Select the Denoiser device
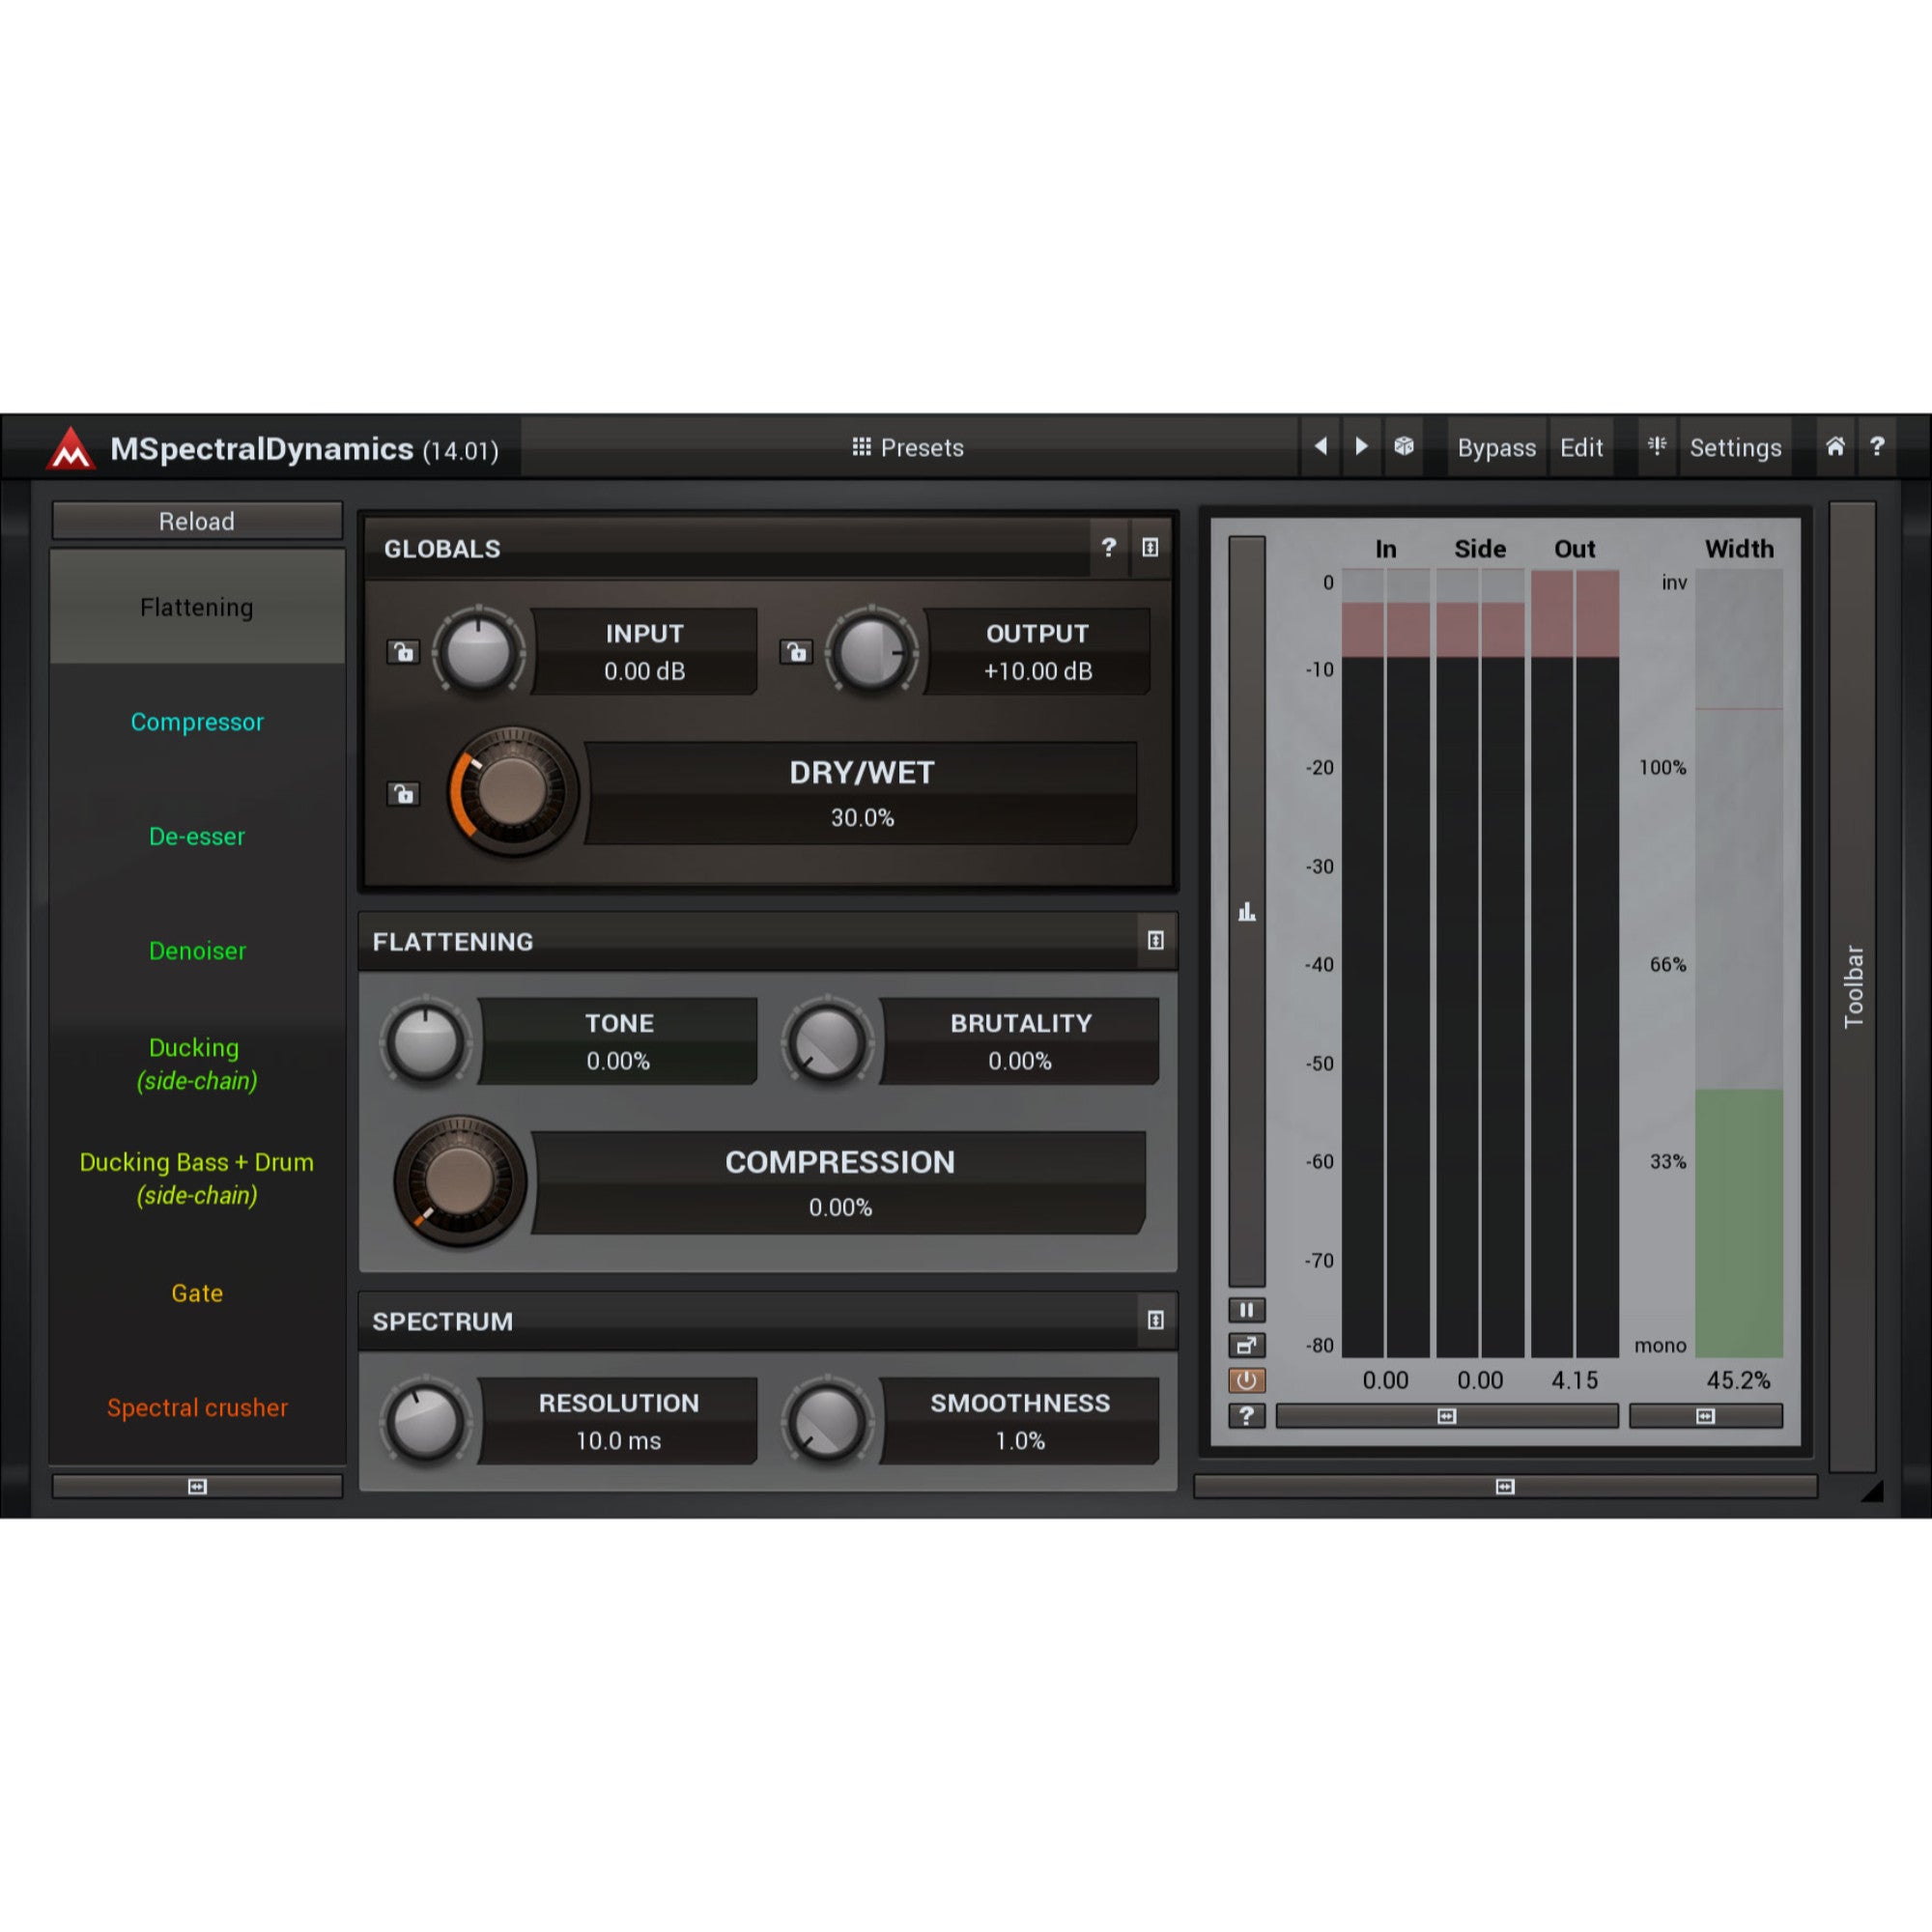This screenshot has width=1932, height=1932. [197, 950]
